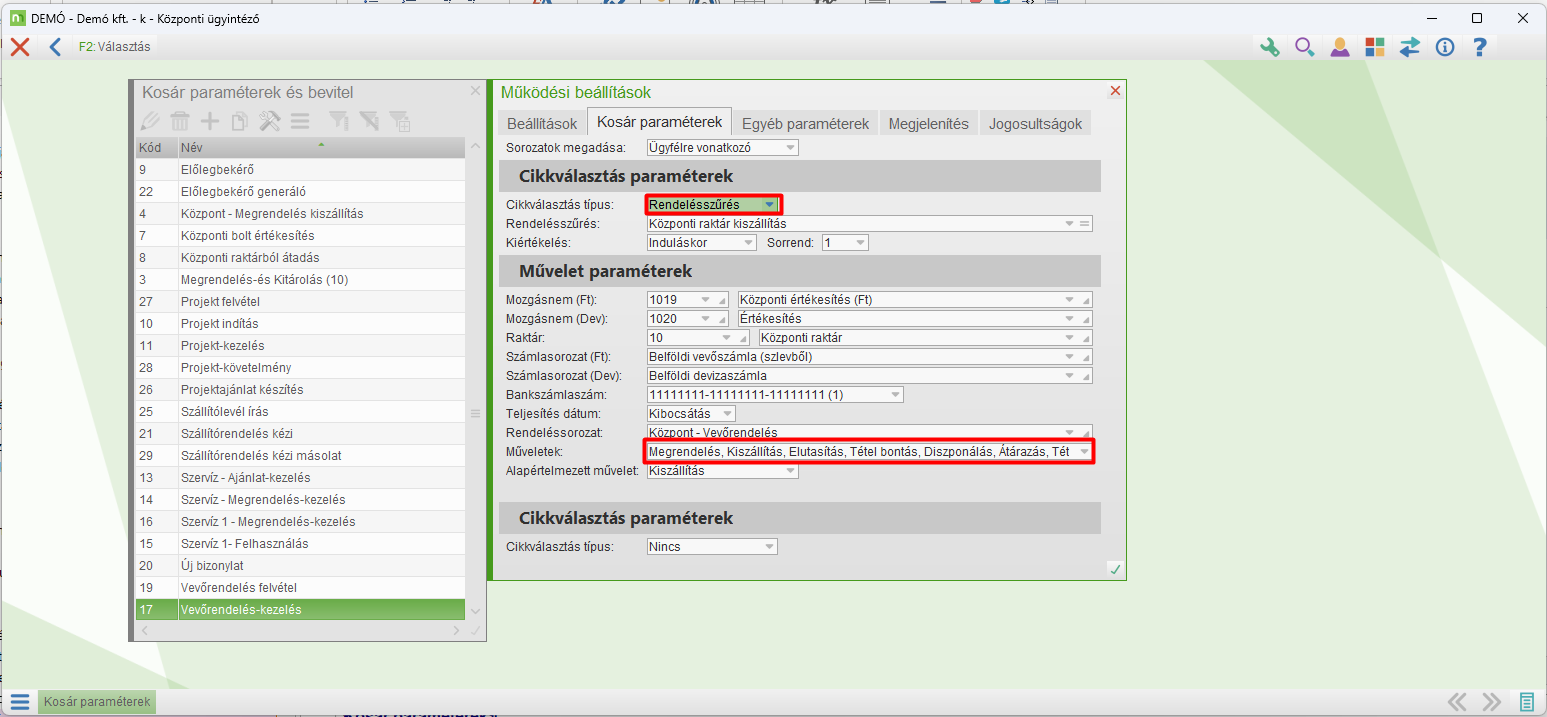Image resolution: width=1547 pixels, height=717 pixels.
Task: Sort the list by Név column header
Action: tap(321, 148)
